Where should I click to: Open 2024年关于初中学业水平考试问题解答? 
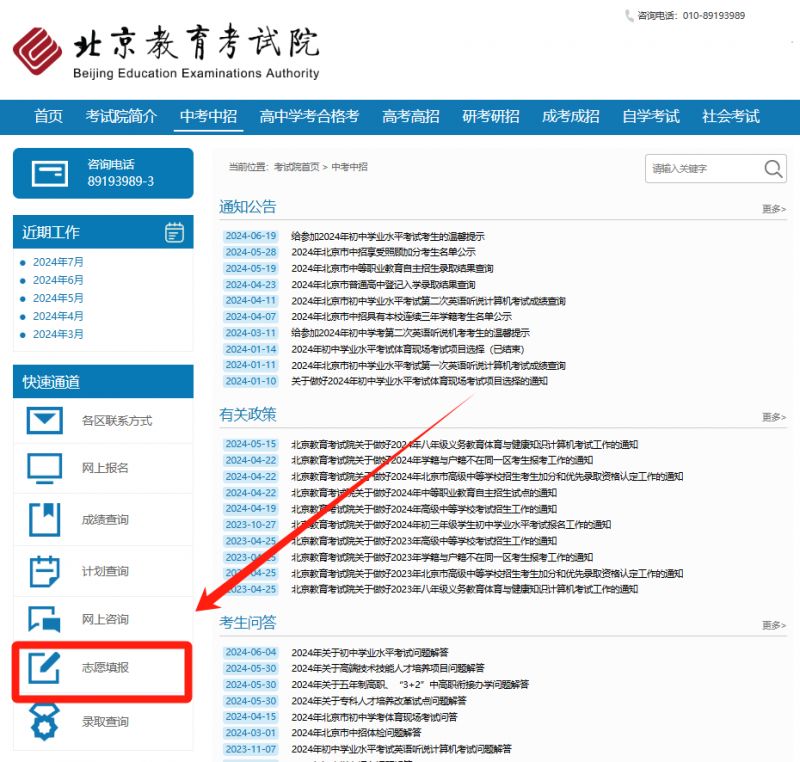[370, 652]
